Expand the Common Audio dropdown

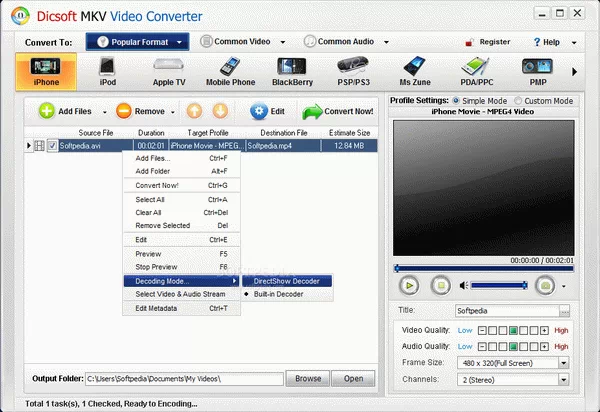coord(386,42)
